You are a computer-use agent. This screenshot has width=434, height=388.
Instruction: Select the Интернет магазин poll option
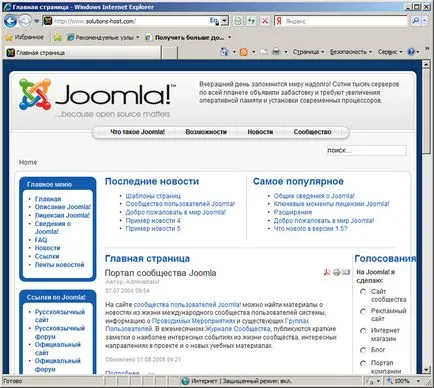pyautogui.click(x=363, y=331)
